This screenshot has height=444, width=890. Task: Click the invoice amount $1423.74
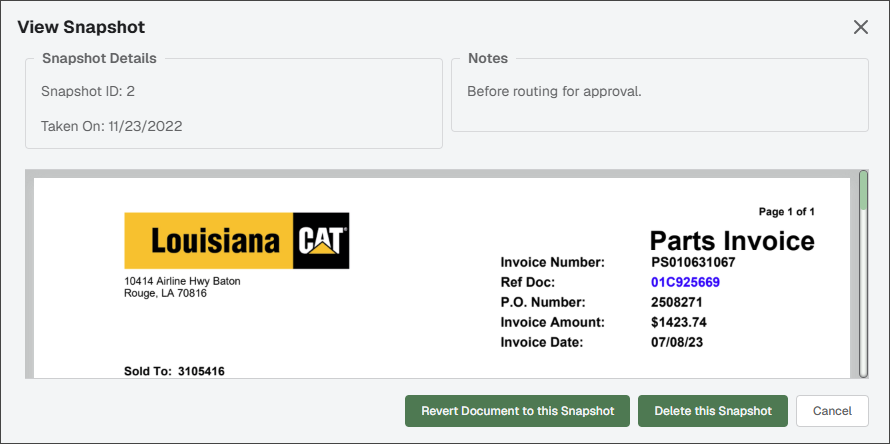[x=678, y=322]
